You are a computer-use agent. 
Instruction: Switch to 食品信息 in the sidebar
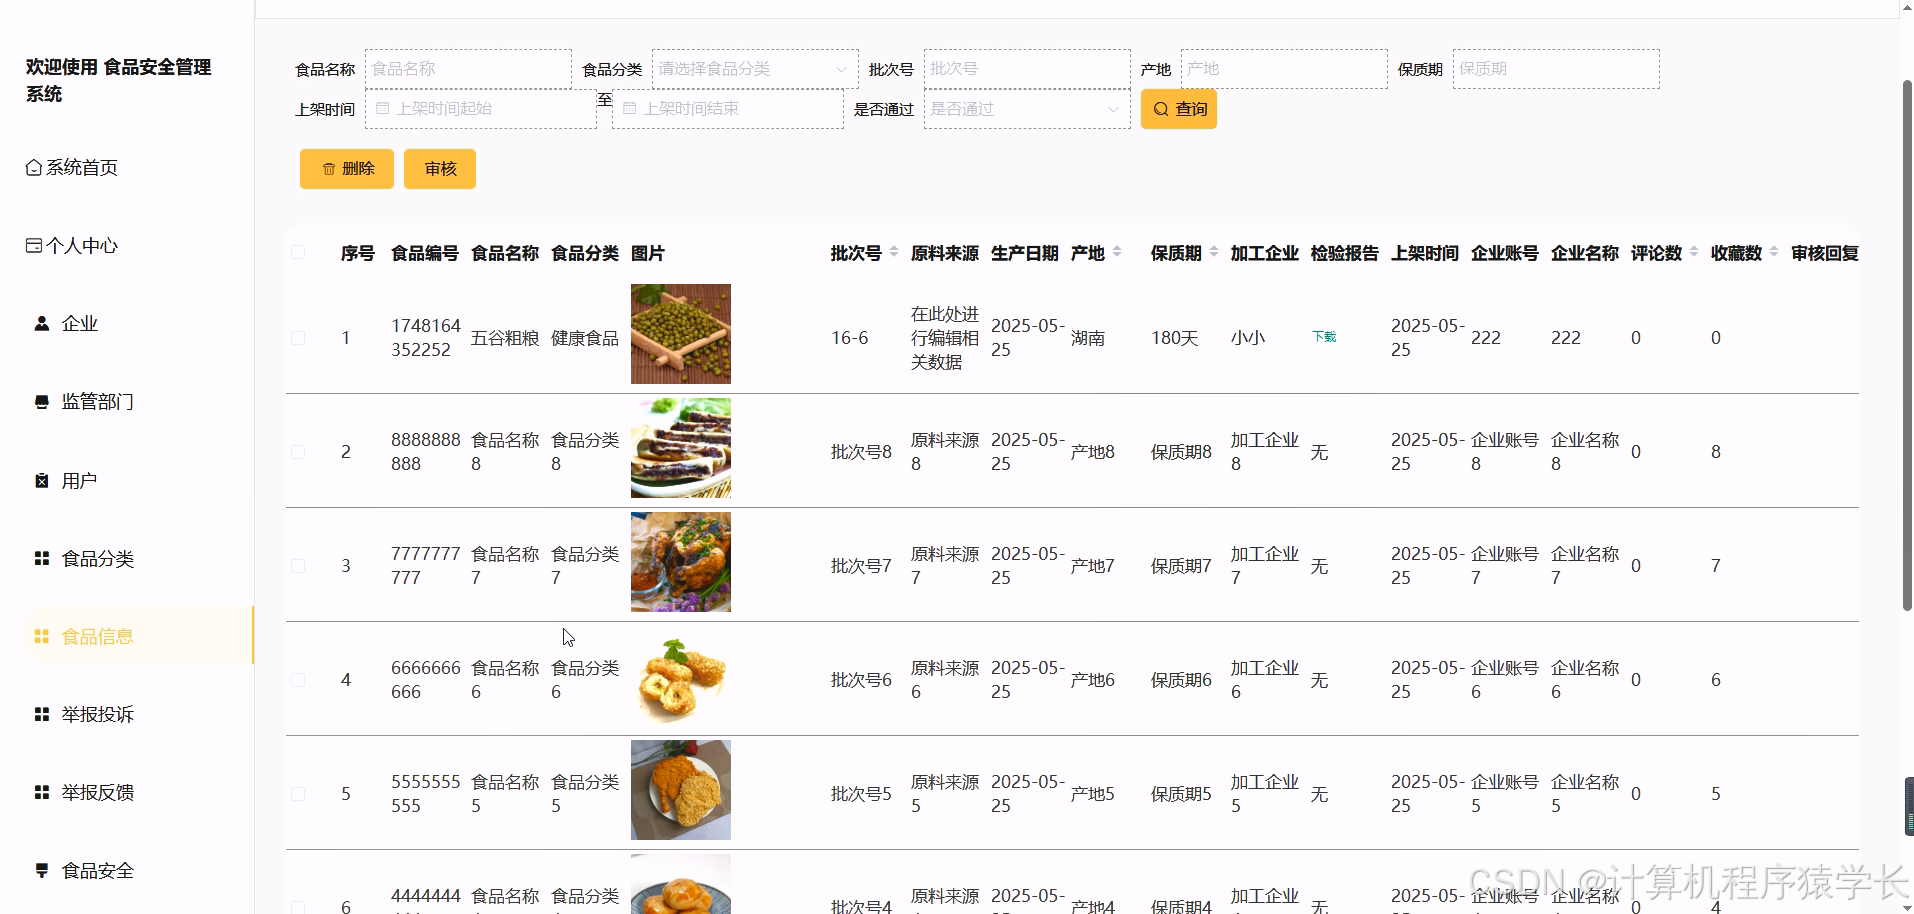pos(100,636)
